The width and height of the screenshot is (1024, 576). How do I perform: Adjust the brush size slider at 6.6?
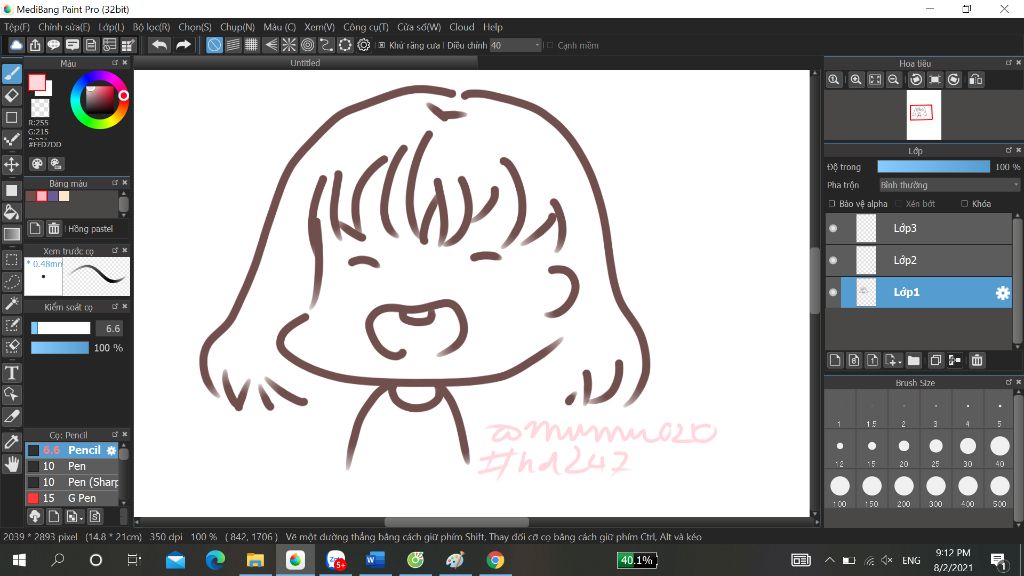tap(61, 328)
